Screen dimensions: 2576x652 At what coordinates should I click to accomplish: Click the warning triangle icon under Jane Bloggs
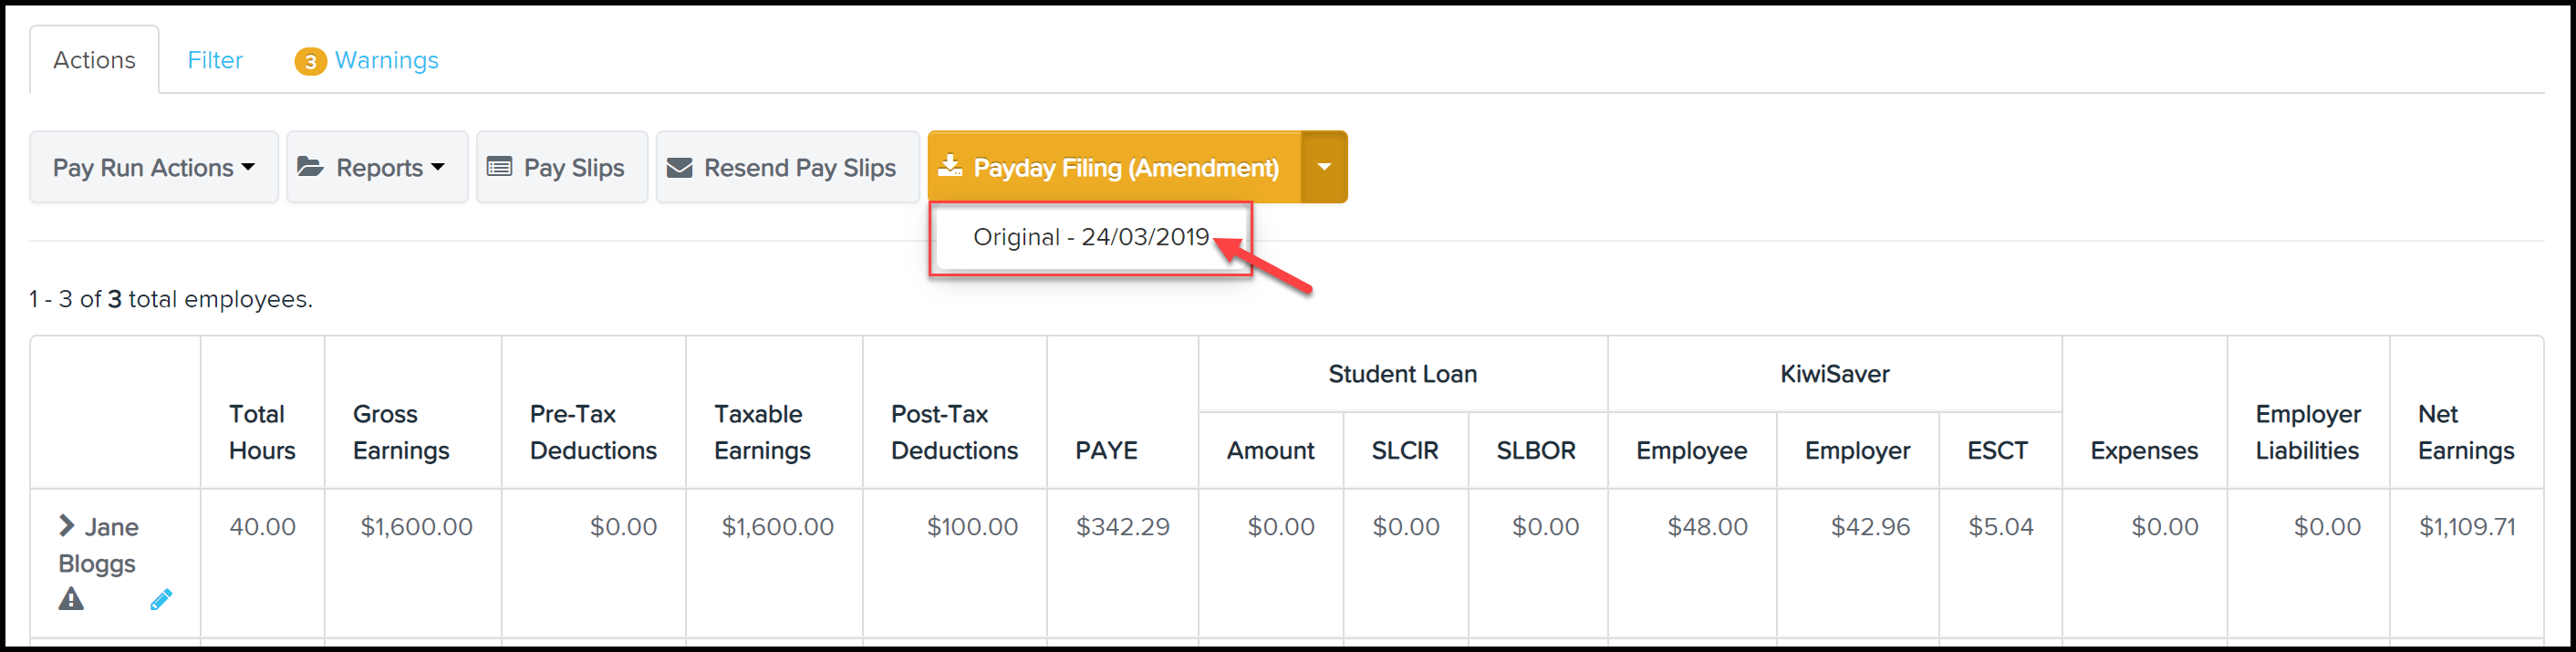pyautogui.click(x=71, y=599)
